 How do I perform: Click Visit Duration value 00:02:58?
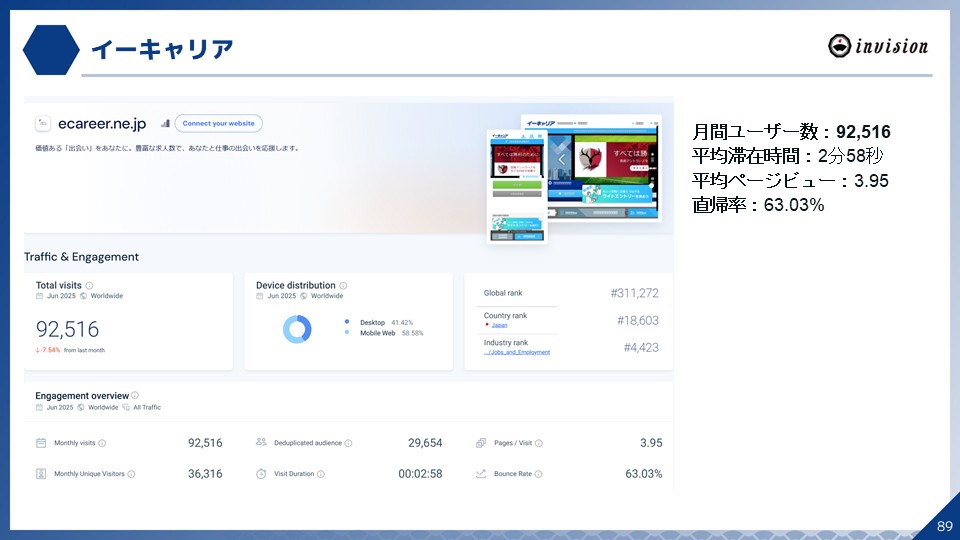tap(420, 474)
